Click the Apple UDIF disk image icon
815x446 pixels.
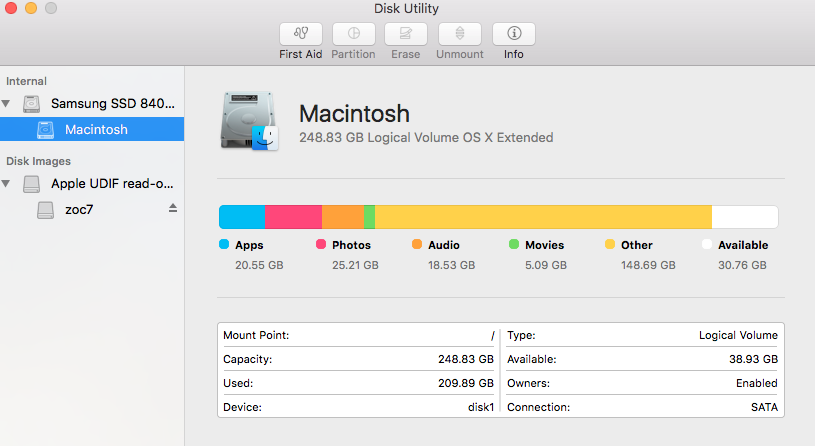31,184
